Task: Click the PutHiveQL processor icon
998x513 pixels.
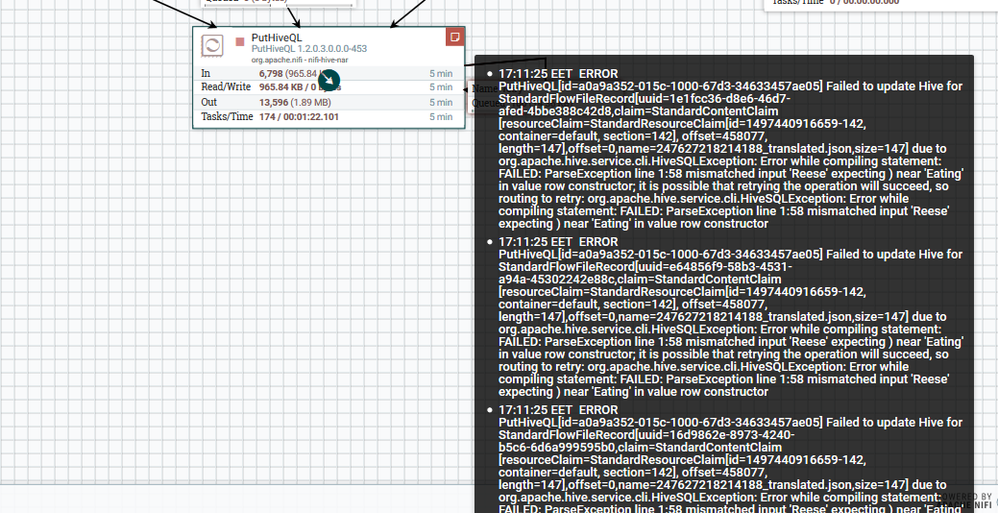Action: 212,45
